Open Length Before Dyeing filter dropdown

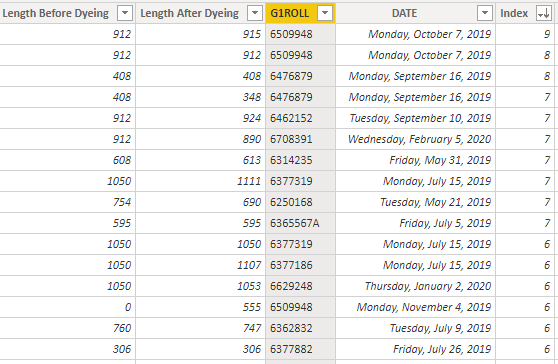pyautogui.click(x=125, y=14)
